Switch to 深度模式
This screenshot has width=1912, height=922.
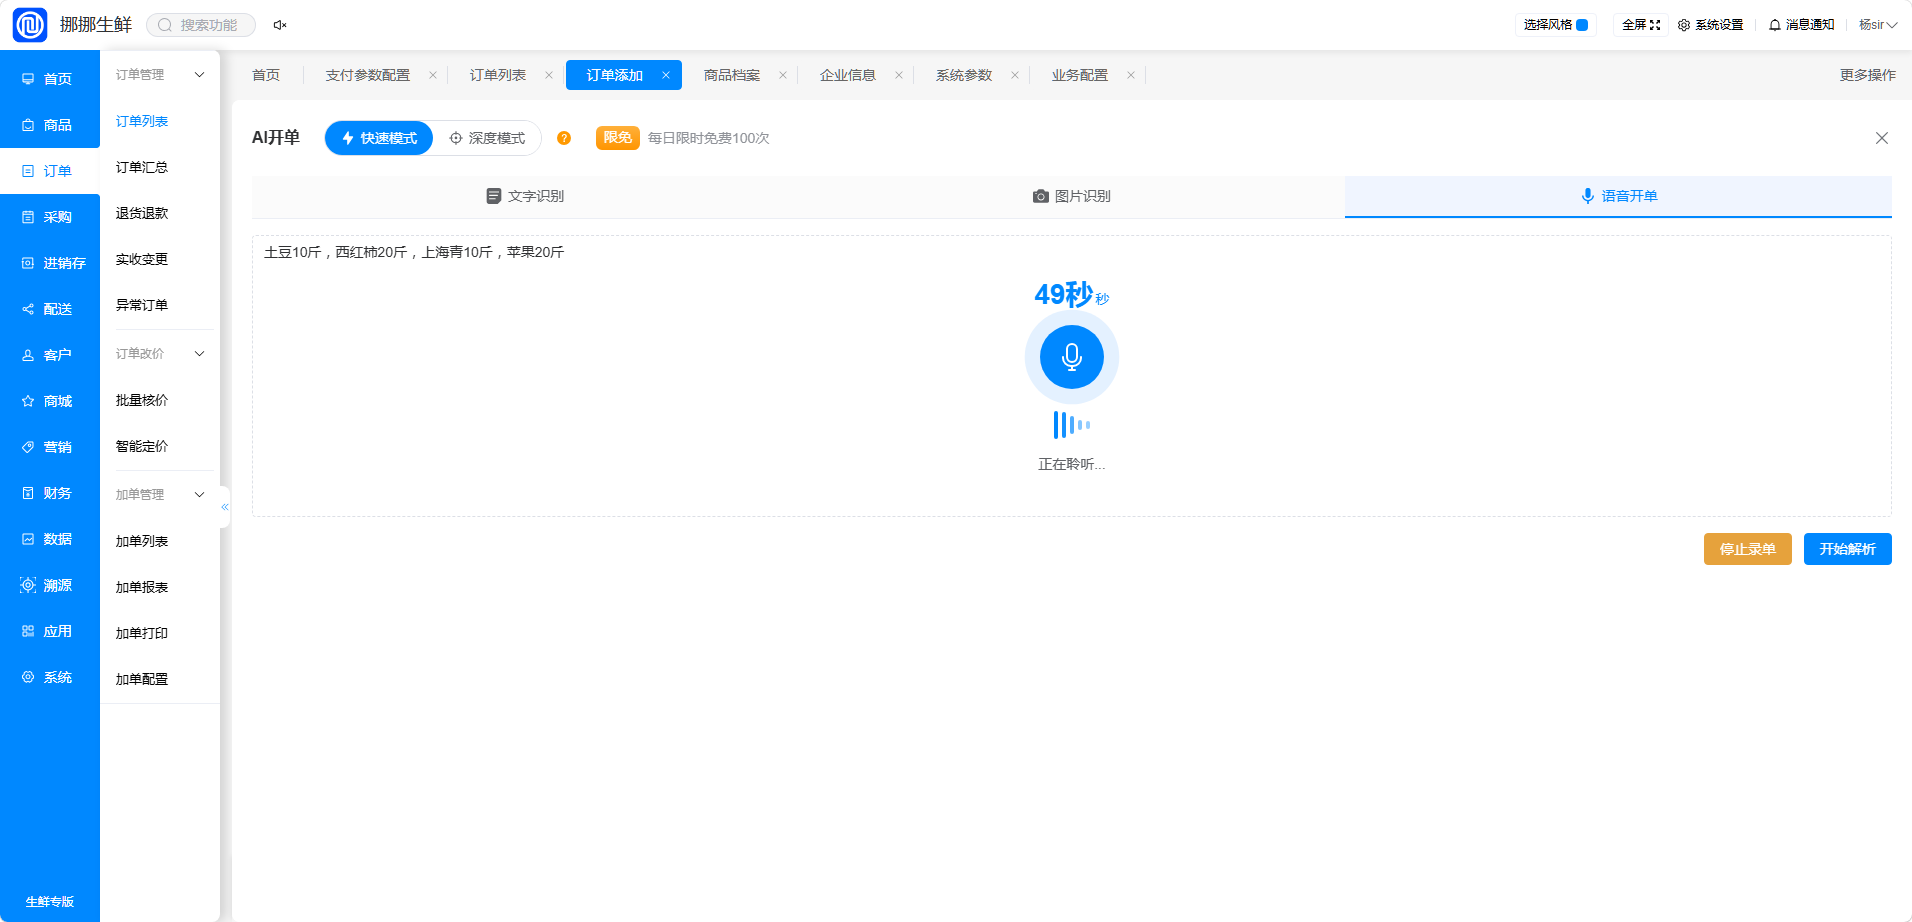pos(487,138)
